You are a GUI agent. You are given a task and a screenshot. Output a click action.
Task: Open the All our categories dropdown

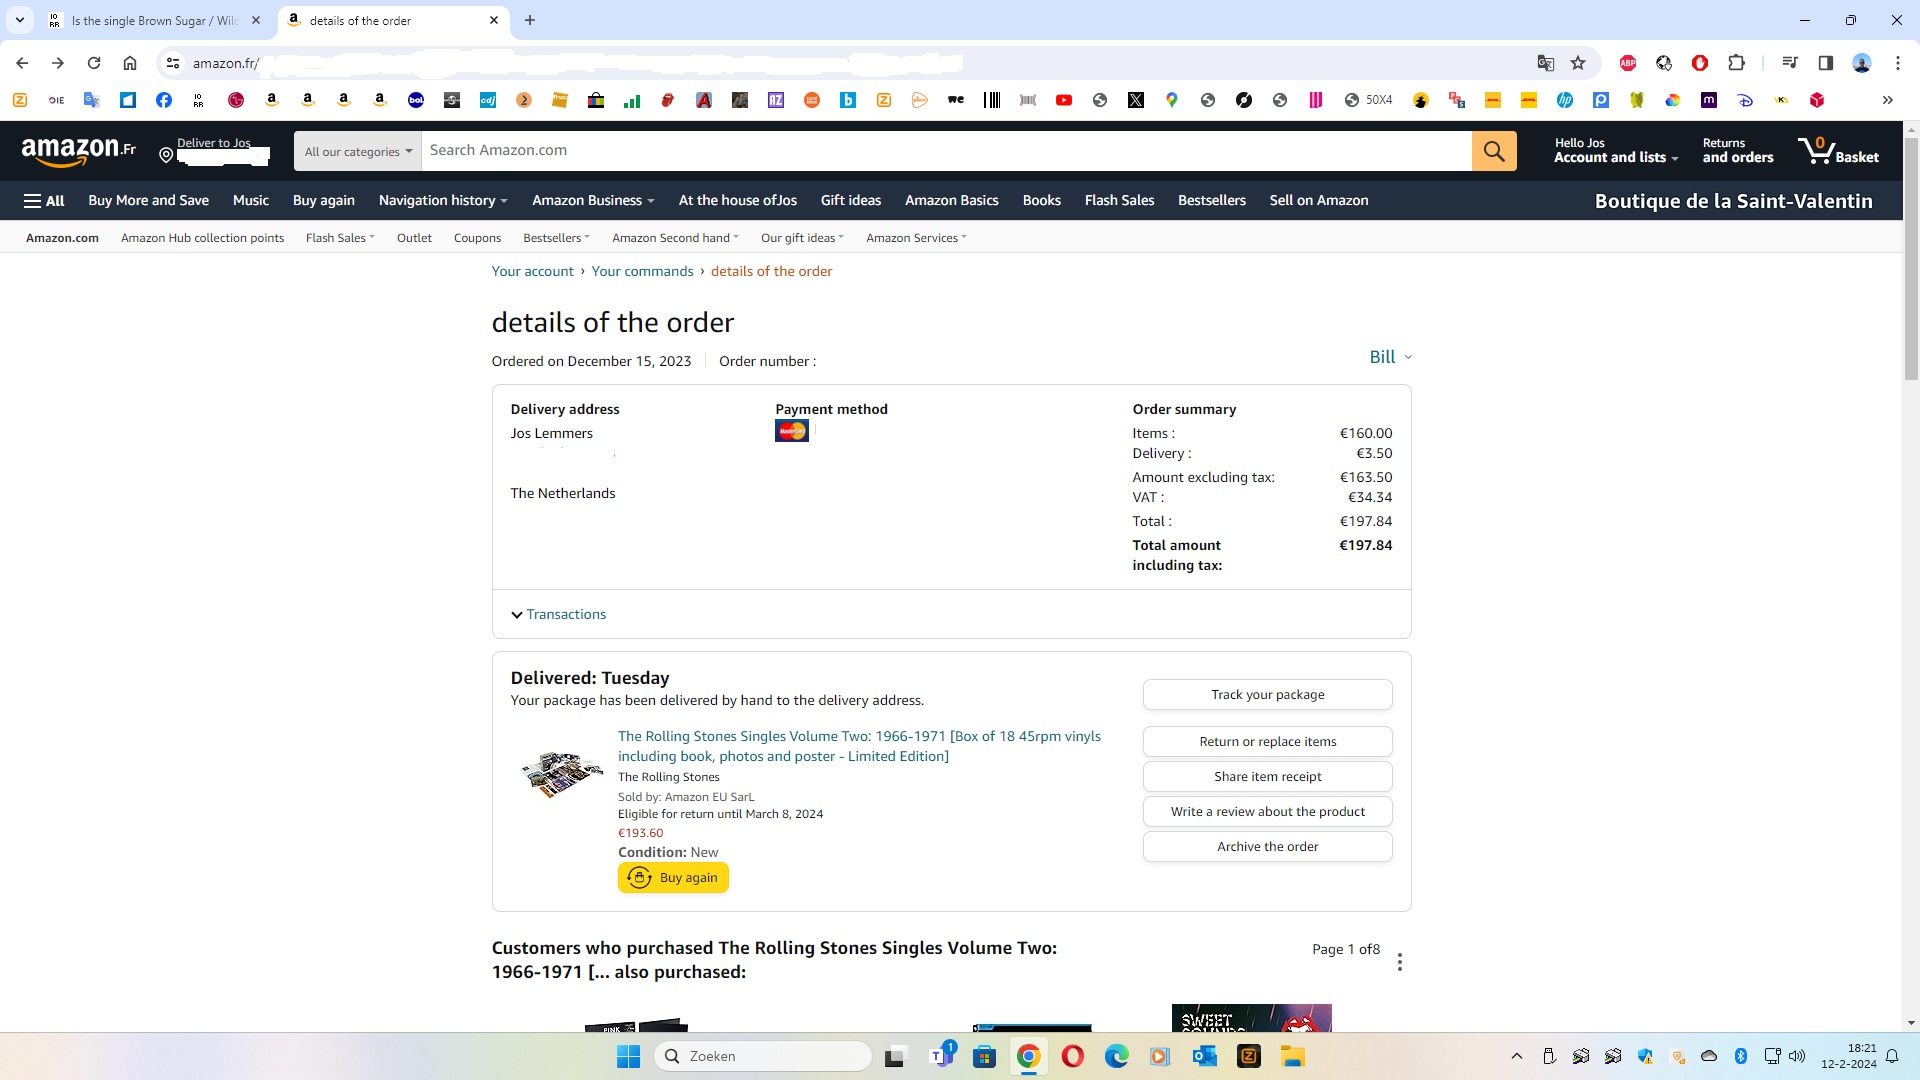pos(358,151)
